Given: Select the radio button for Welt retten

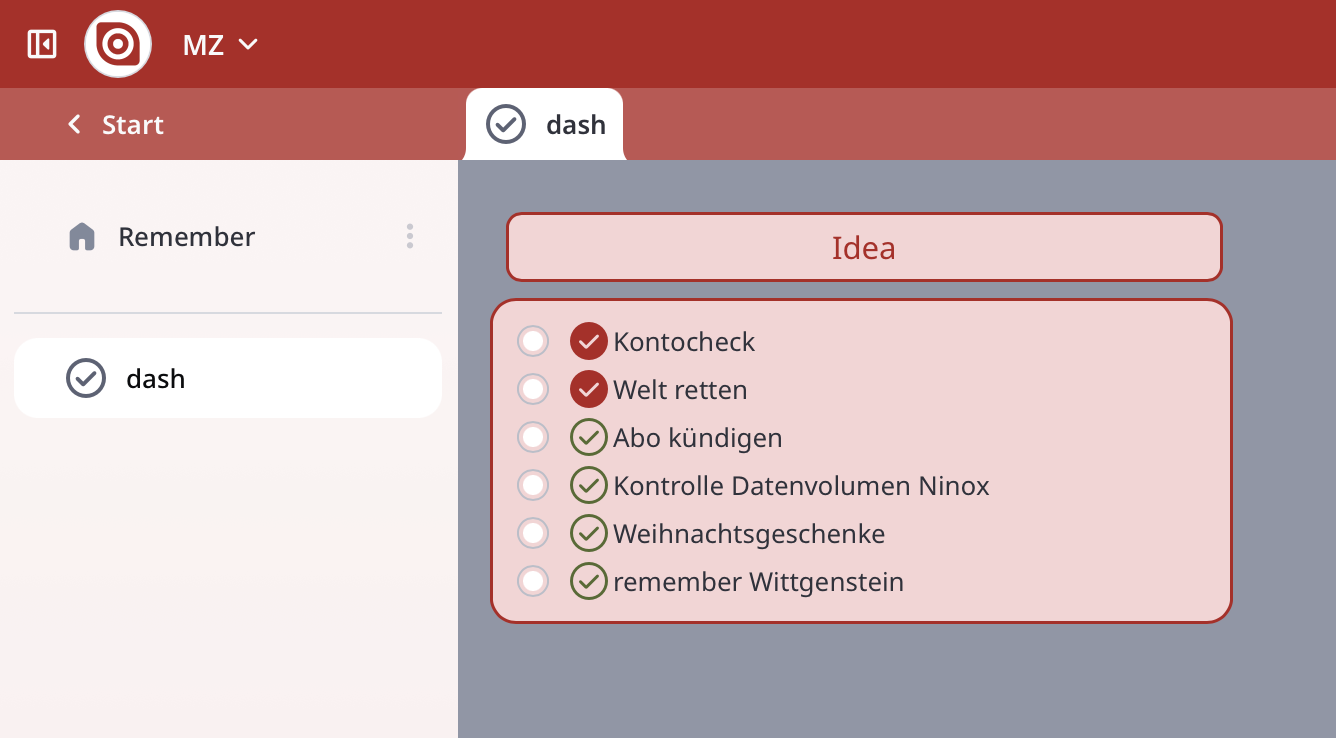Looking at the screenshot, I should [x=533, y=390].
